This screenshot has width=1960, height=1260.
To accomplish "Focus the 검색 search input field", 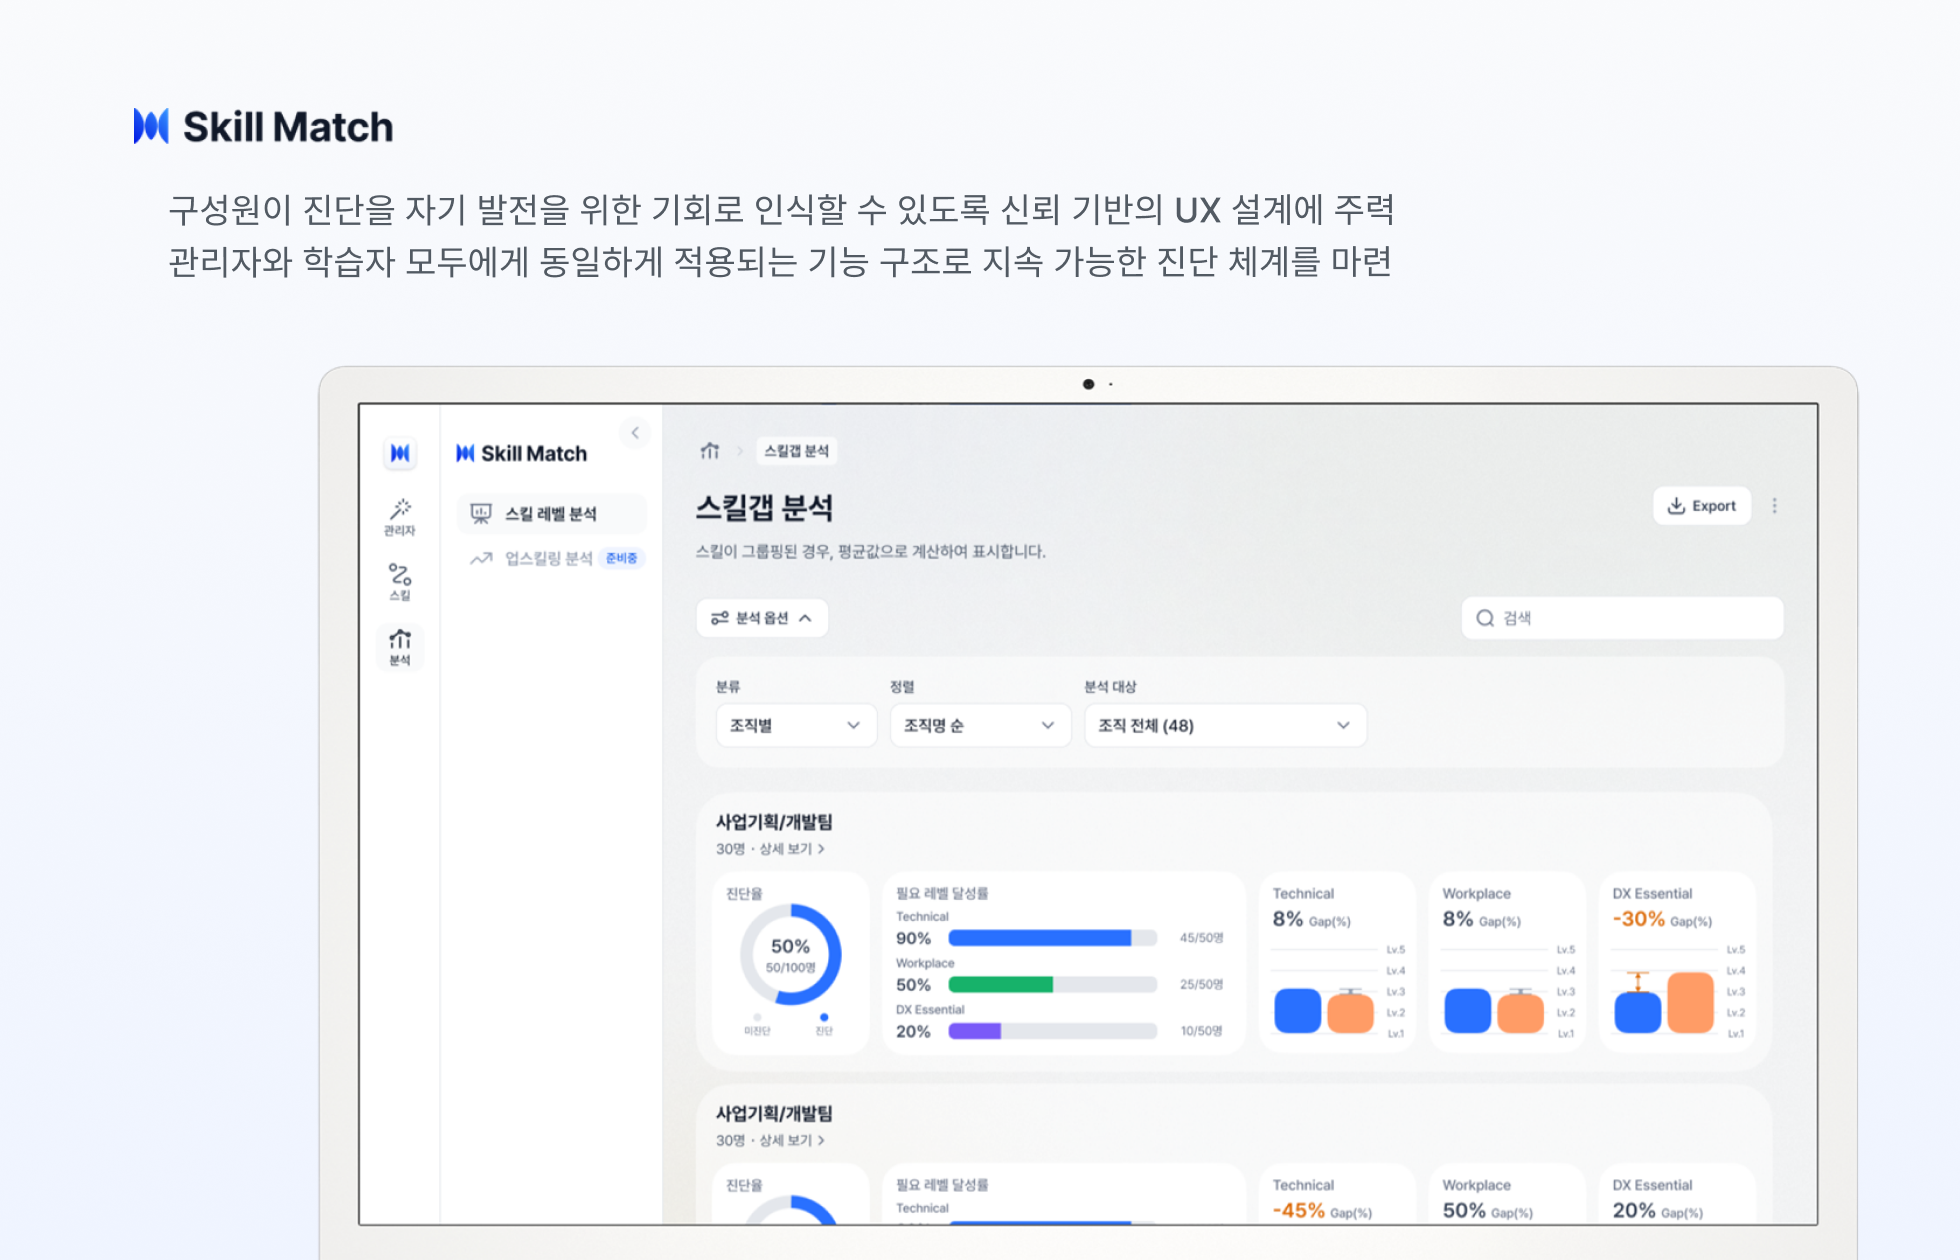I will pos(1622,618).
